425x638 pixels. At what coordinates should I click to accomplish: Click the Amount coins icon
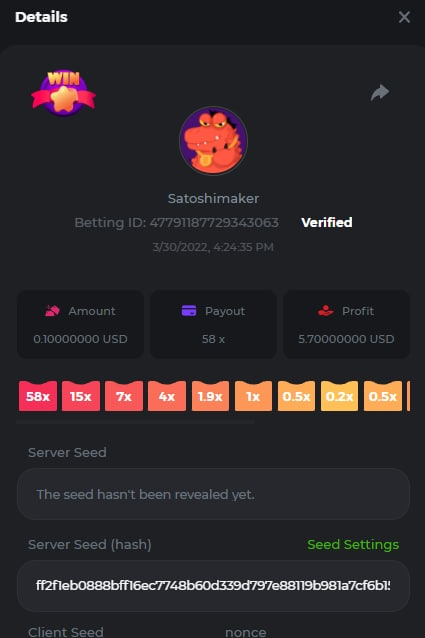click(52, 311)
